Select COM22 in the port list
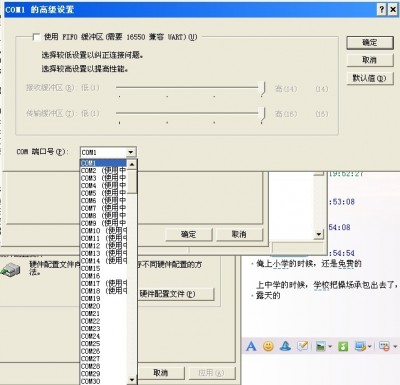Image resolution: width=400 pixels, height=385 pixels. coord(104,321)
